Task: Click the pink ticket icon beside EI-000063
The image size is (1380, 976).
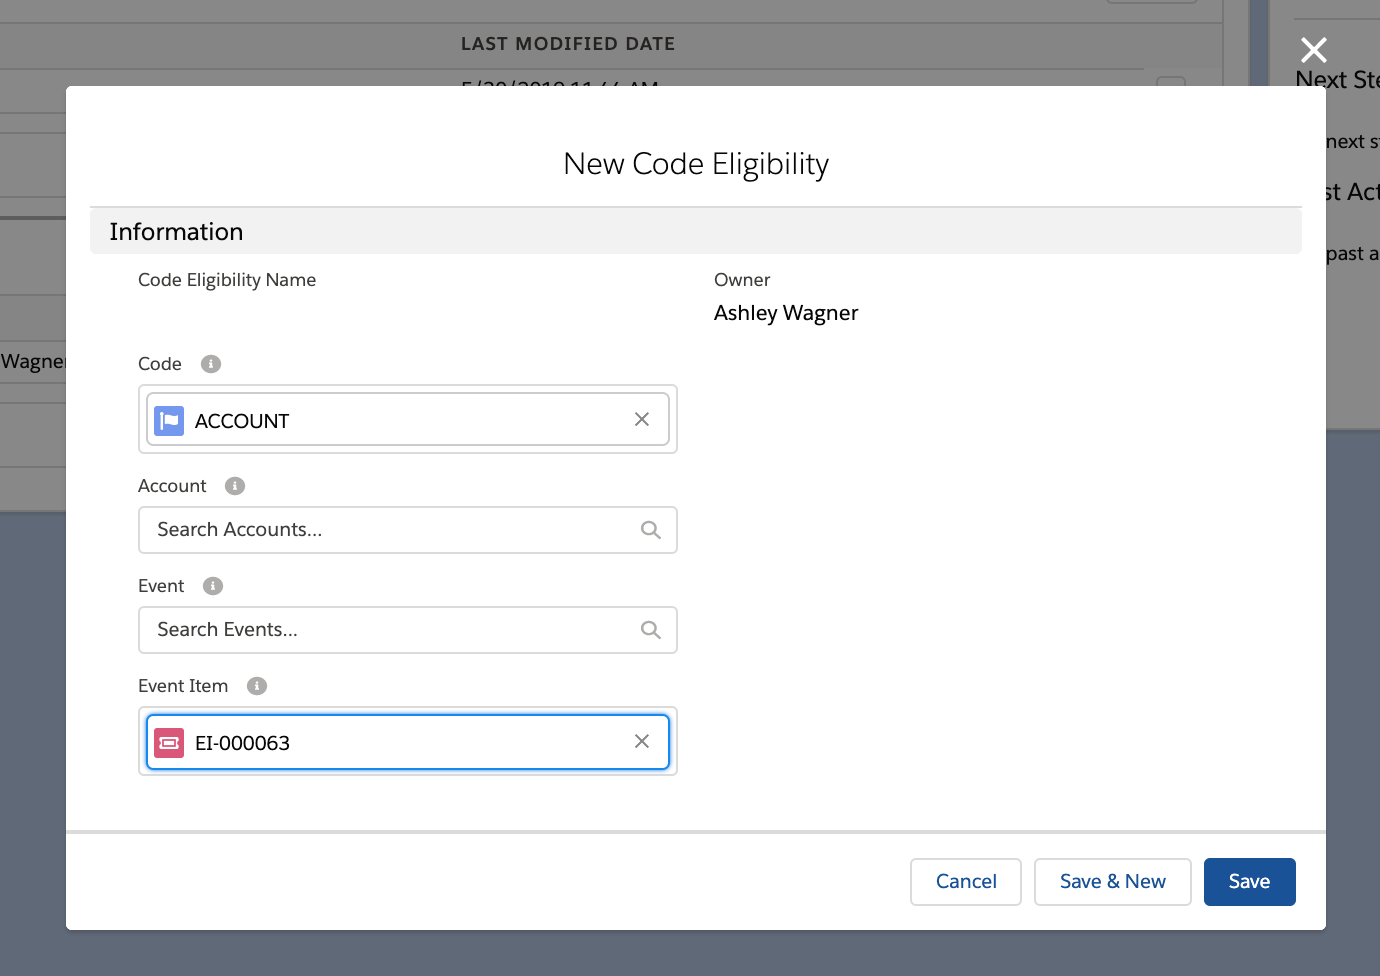Action: (169, 743)
